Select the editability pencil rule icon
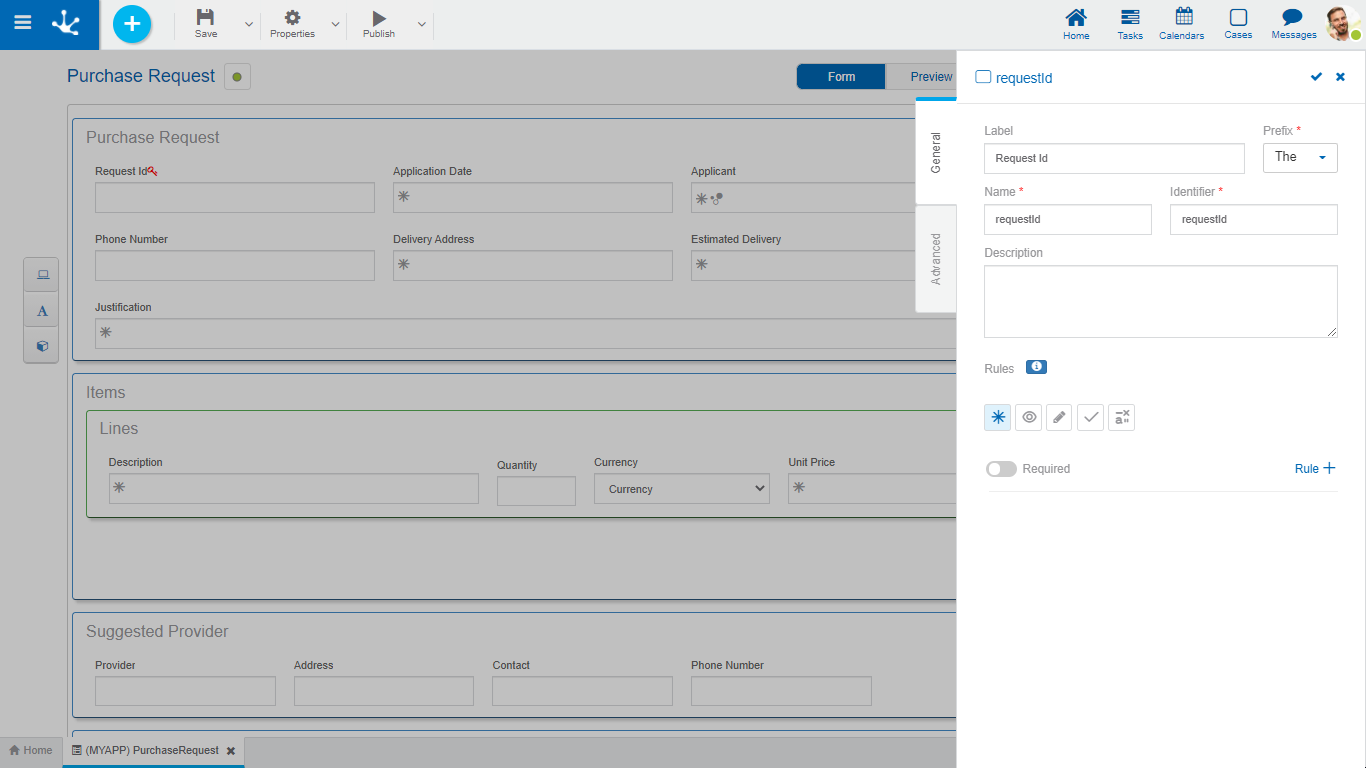The image size is (1366, 768). [1059, 417]
